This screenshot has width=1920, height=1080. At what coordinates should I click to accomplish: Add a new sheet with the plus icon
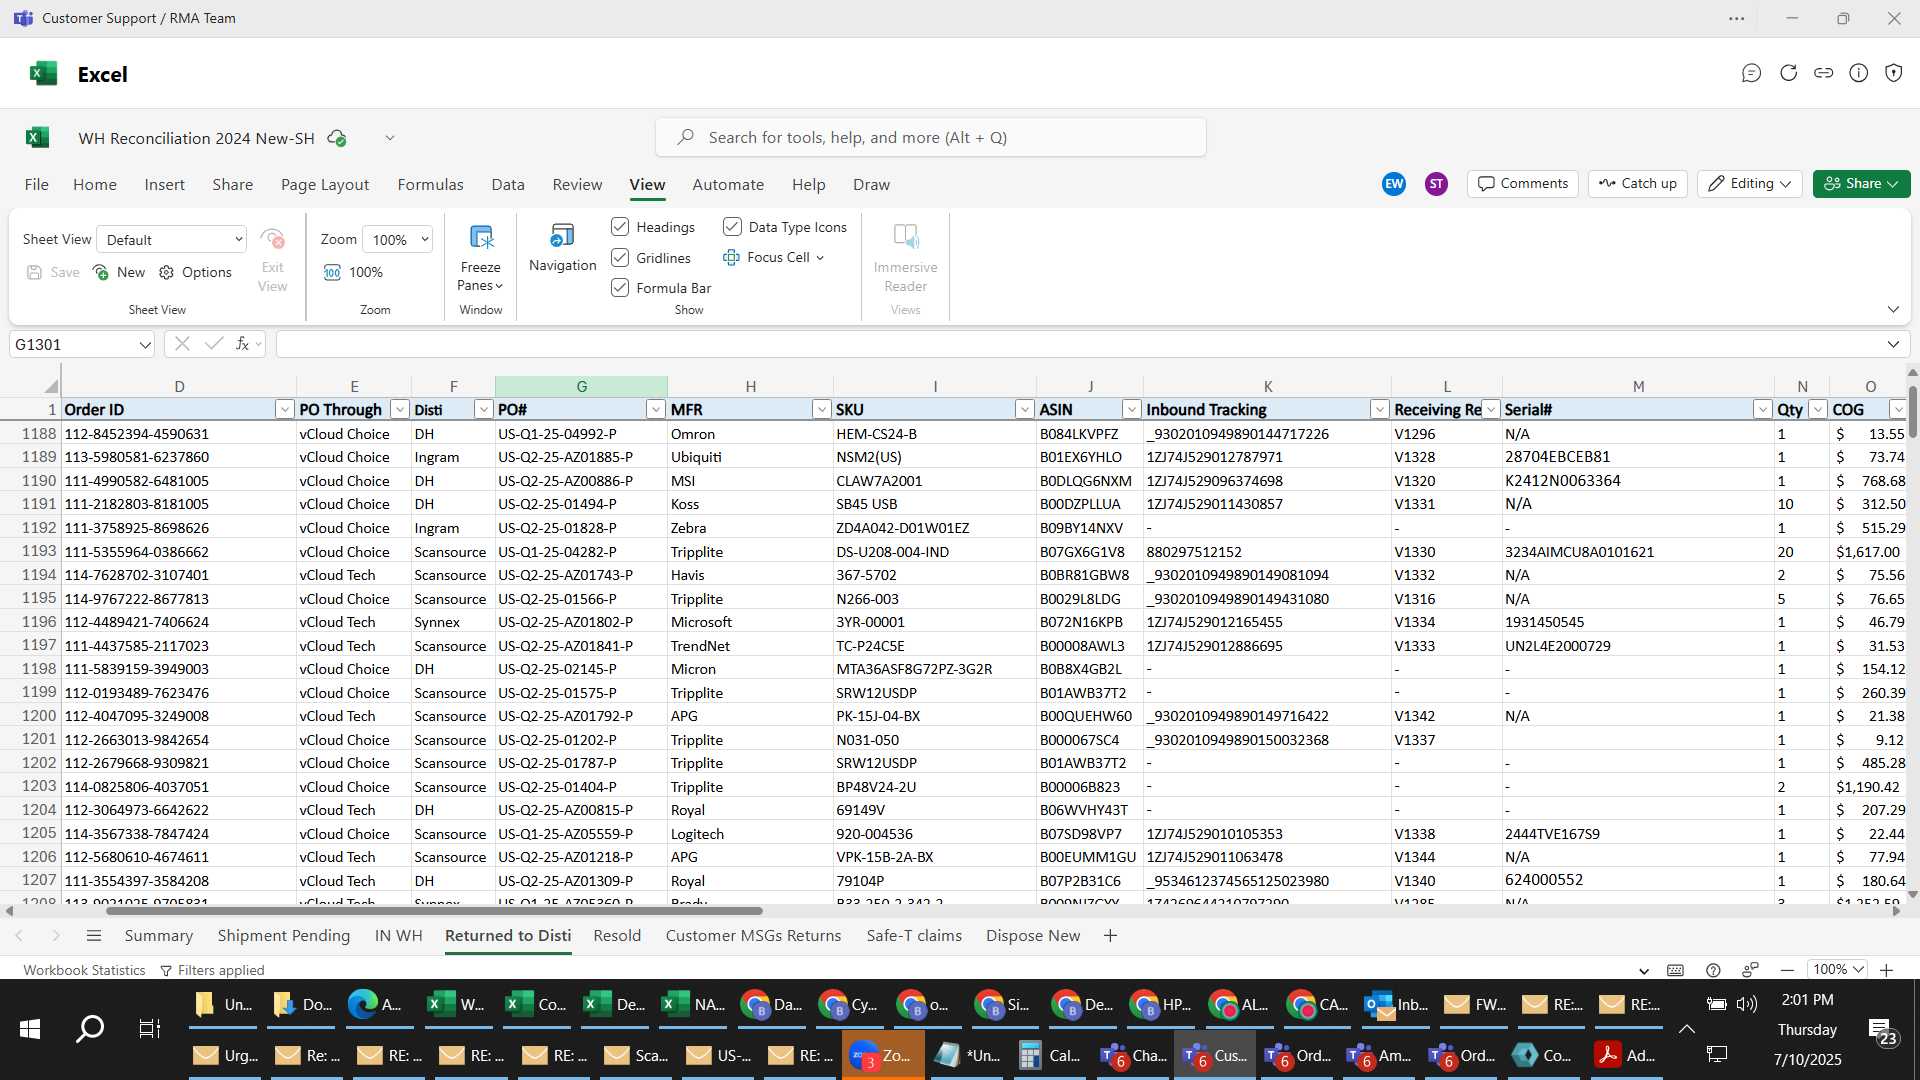click(x=1110, y=936)
